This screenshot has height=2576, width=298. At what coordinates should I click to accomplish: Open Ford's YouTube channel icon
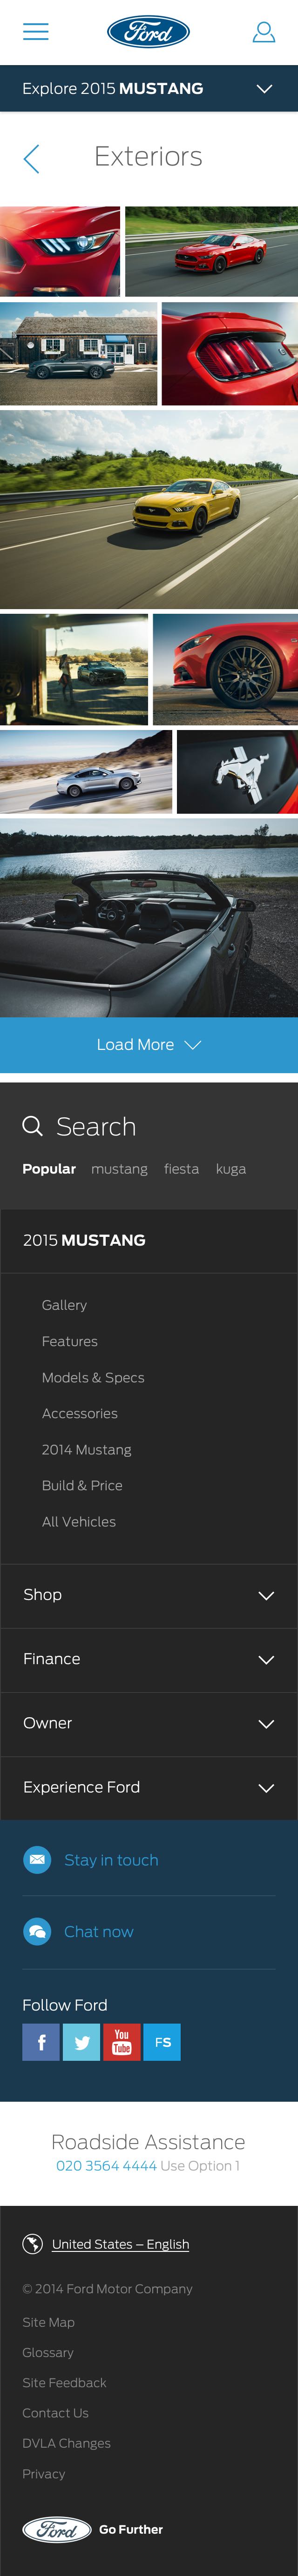click(122, 2042)
